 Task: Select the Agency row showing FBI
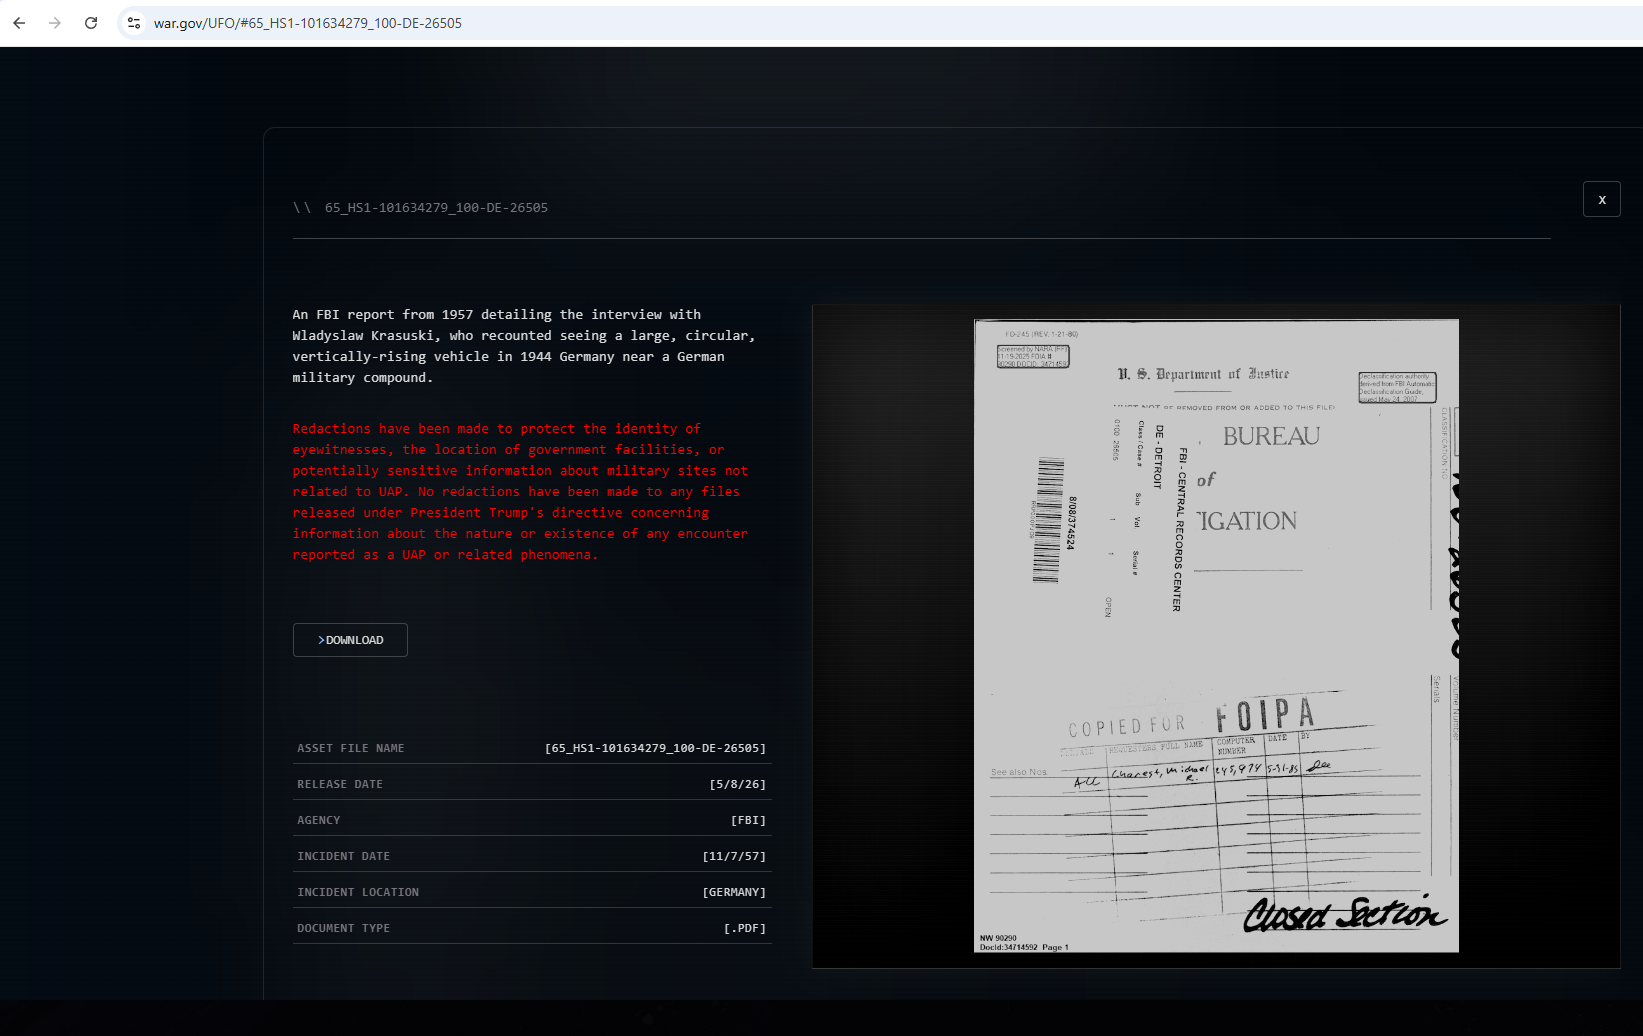[x=532, y=820]
